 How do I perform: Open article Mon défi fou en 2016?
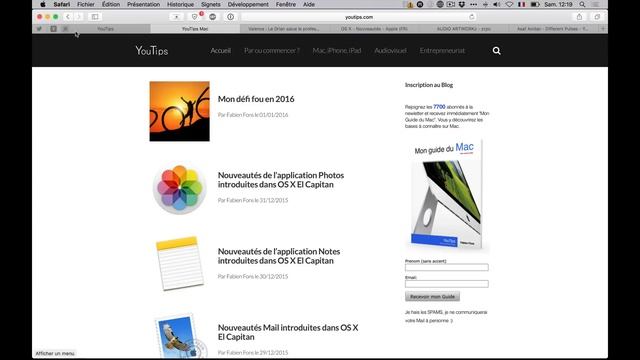256,99
